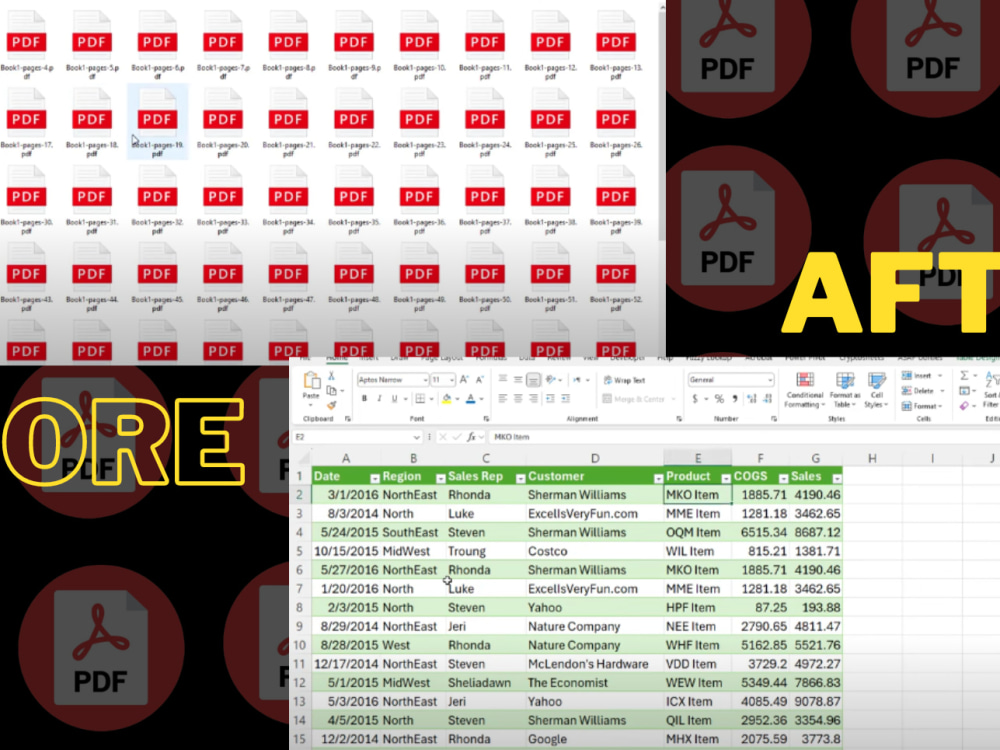Click cell containing McLendon's Hardware

click(595, 664)
